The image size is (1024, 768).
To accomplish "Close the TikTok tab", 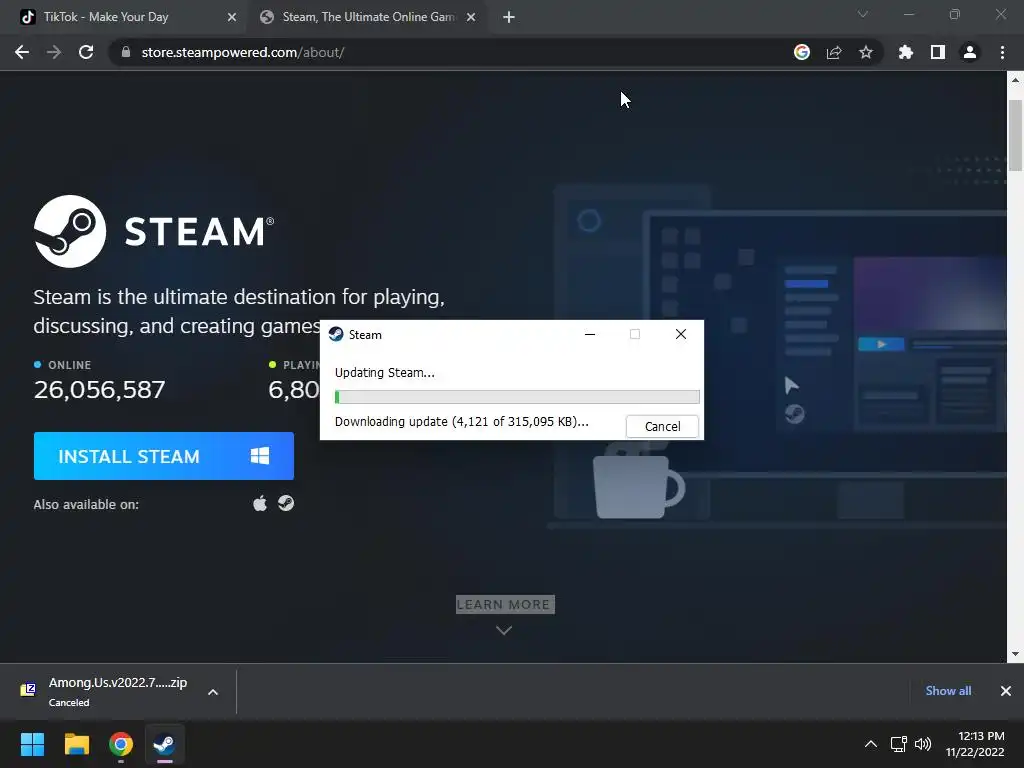I will point(232,18).
